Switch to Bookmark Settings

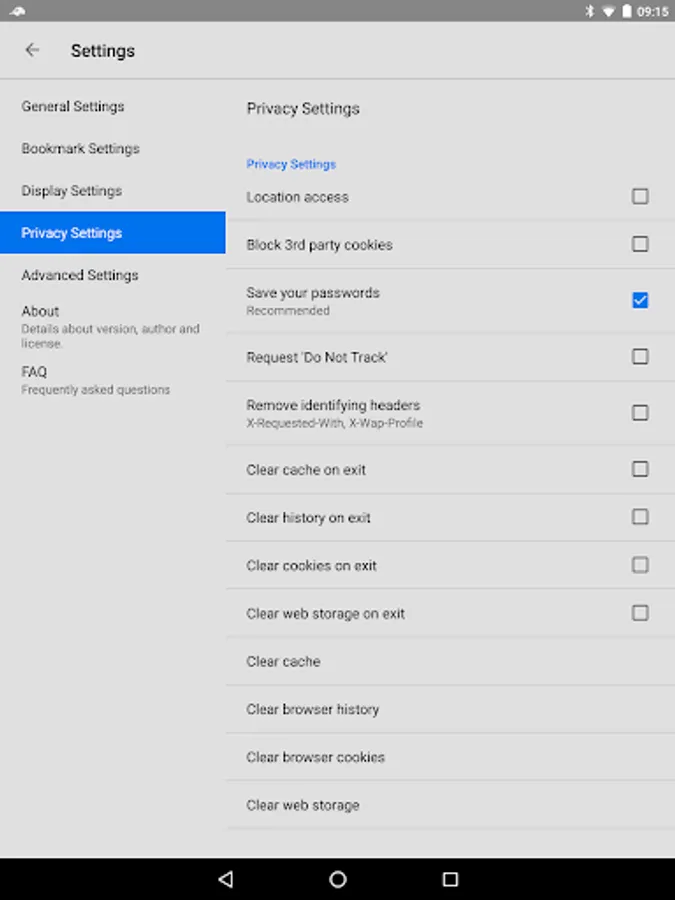[x=80, y=148]
